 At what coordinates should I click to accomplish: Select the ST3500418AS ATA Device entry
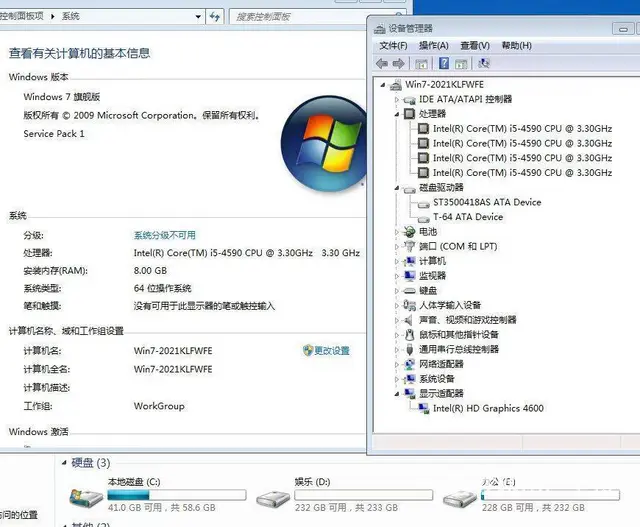tap(487, 202)
